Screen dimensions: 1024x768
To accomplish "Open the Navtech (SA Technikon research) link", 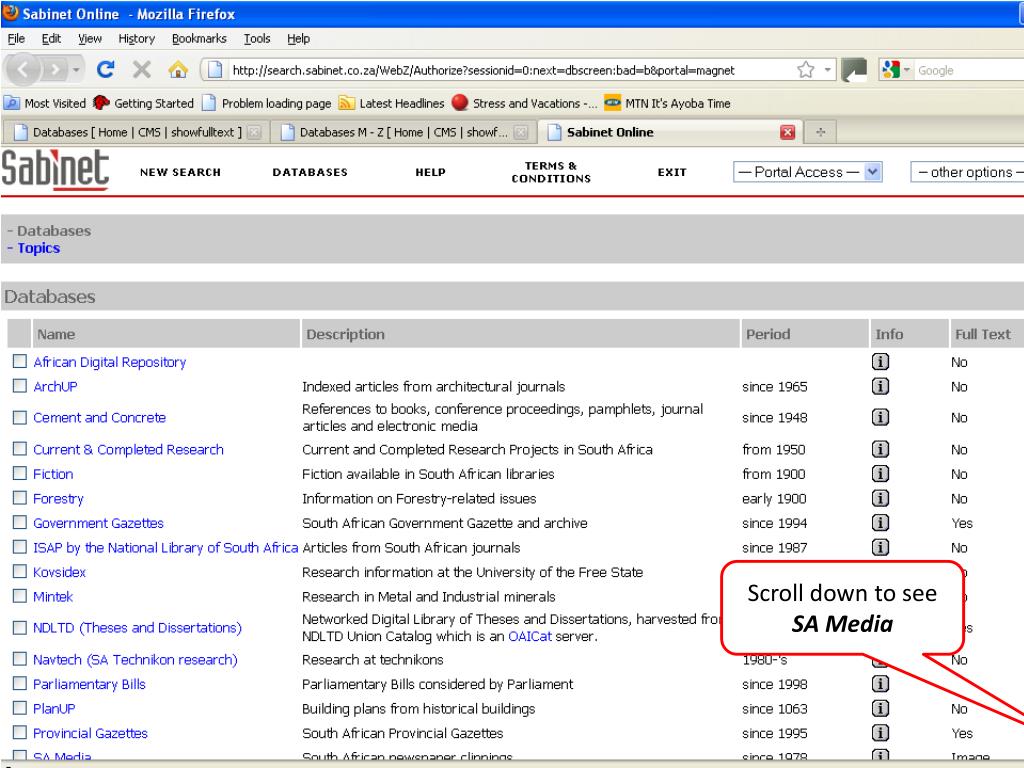I will click(135, 660).
